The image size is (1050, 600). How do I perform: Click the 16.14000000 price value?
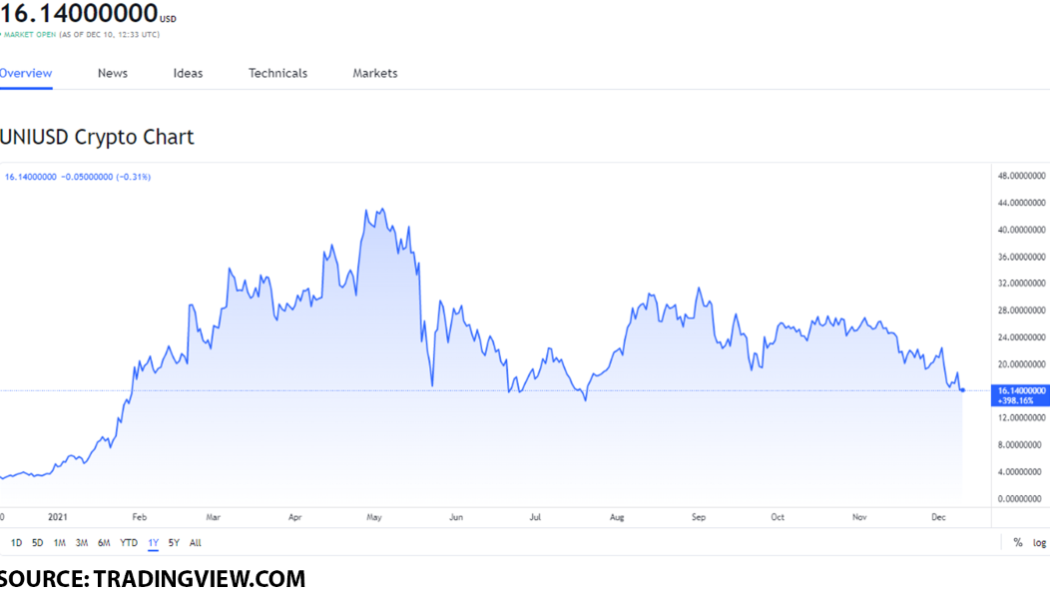pyautogui.click(x=75, y=15)
